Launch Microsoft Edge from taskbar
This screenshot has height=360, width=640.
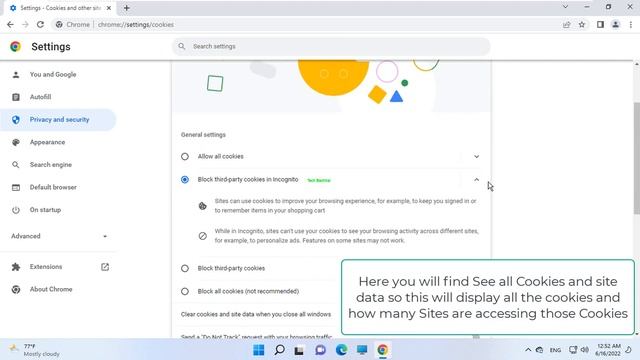[341, 350]
